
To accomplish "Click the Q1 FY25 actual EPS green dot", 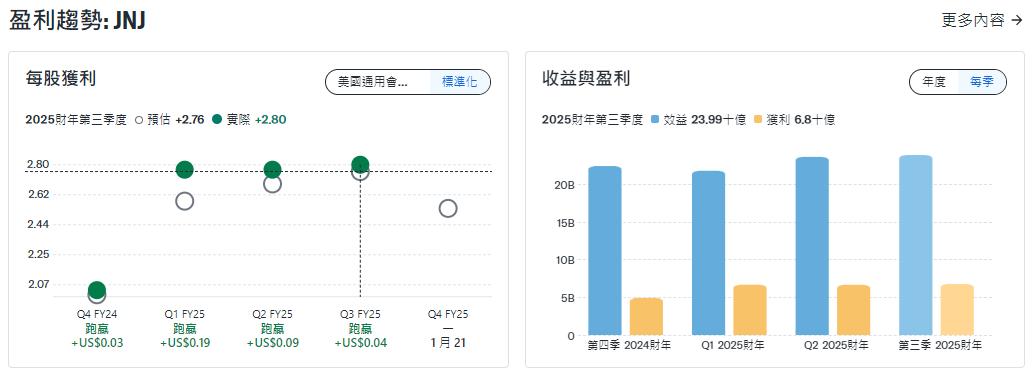I will click(185, 170).
